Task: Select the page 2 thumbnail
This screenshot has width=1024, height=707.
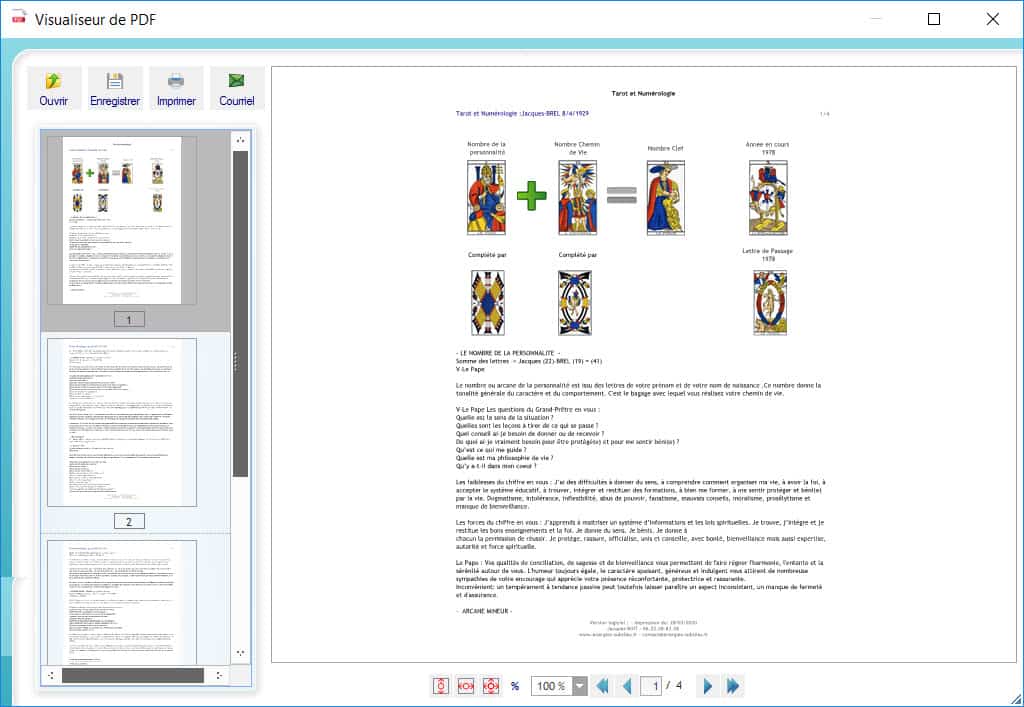Action: 121,422
